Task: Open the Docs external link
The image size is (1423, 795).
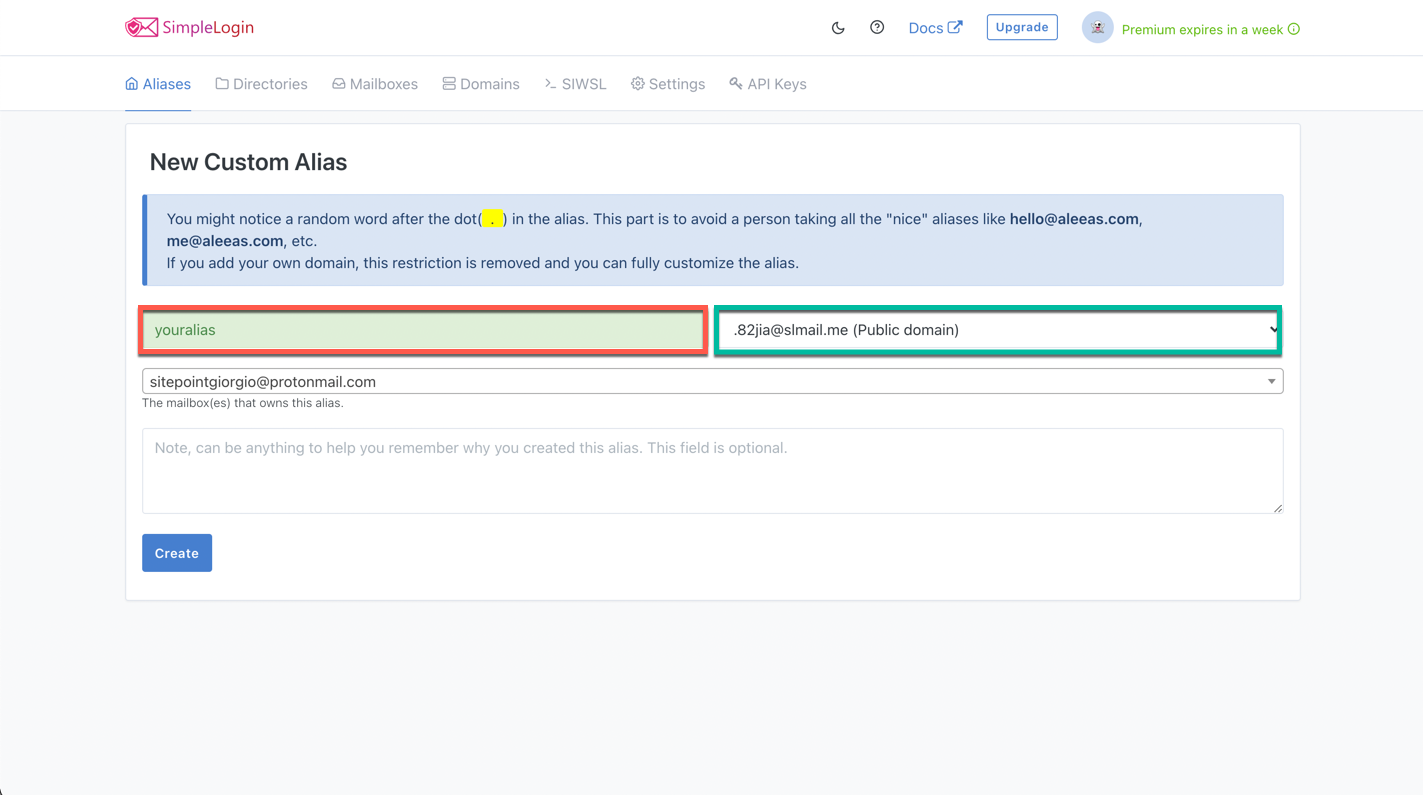Action: (935, 28)
